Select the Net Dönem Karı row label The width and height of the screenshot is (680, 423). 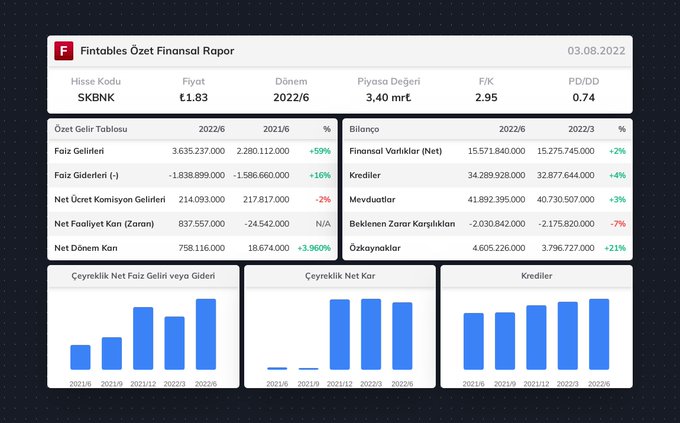click(86, 248)
